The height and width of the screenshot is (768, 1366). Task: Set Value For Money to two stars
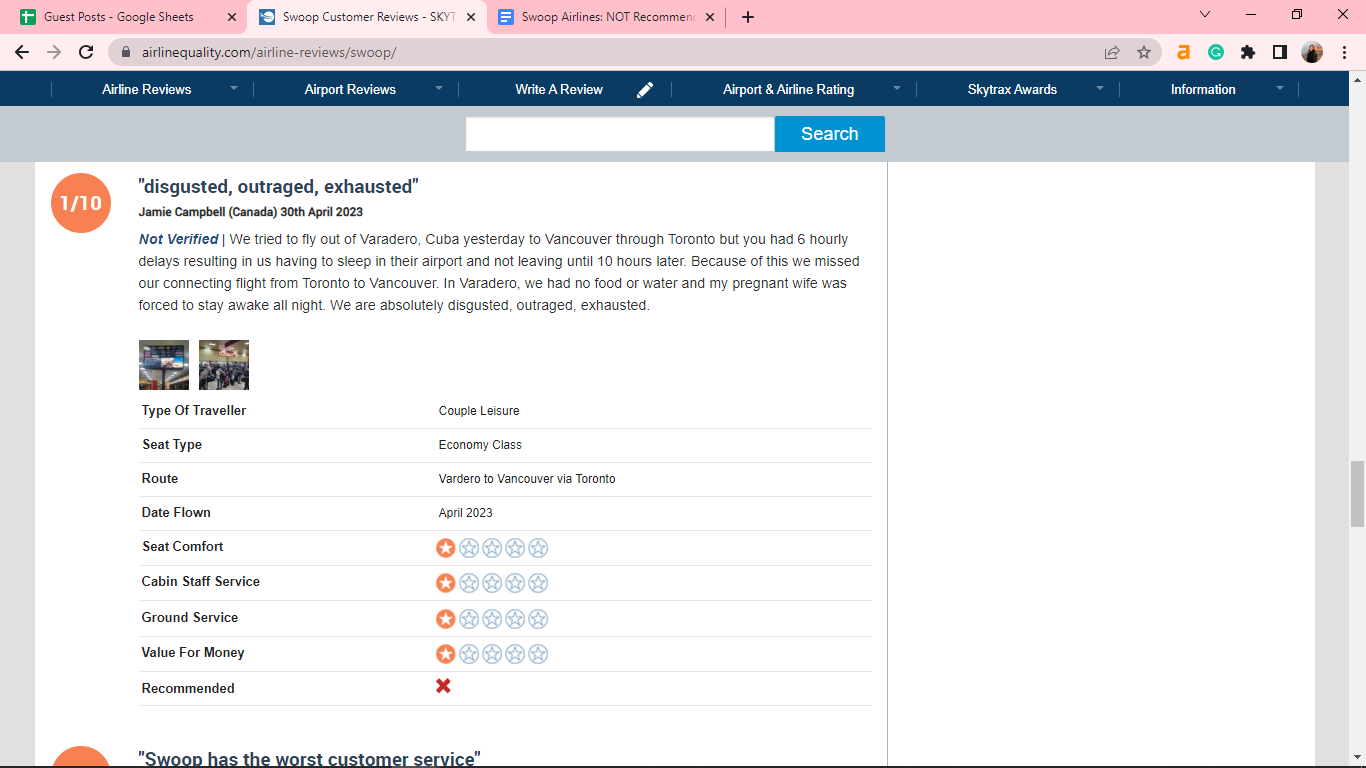pyautogui.click(x=469, y=654)
